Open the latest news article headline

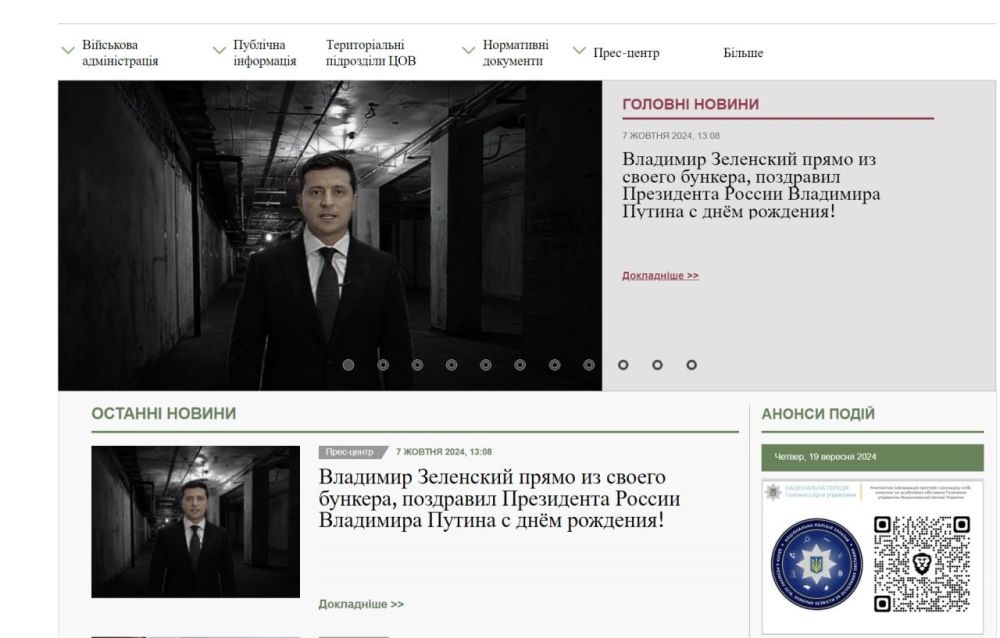[x=499, y=498]
